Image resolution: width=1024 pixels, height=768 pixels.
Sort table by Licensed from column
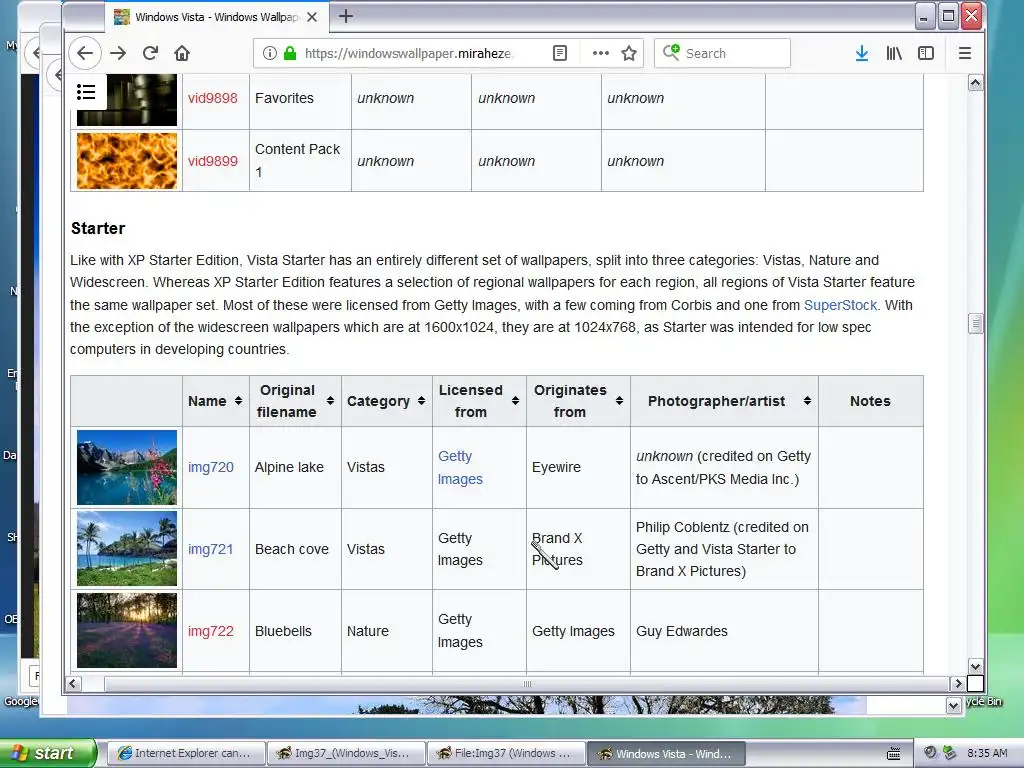[x=515, y=401]
